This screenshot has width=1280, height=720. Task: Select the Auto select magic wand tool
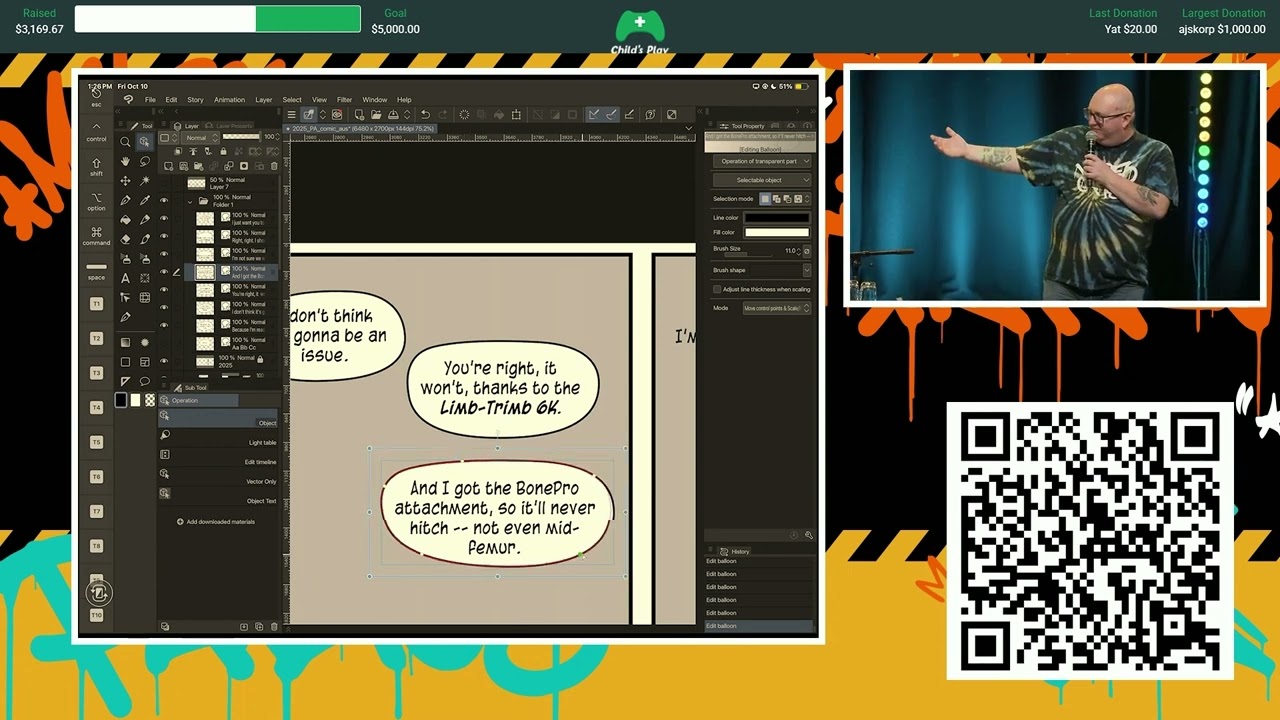[144, 181]
